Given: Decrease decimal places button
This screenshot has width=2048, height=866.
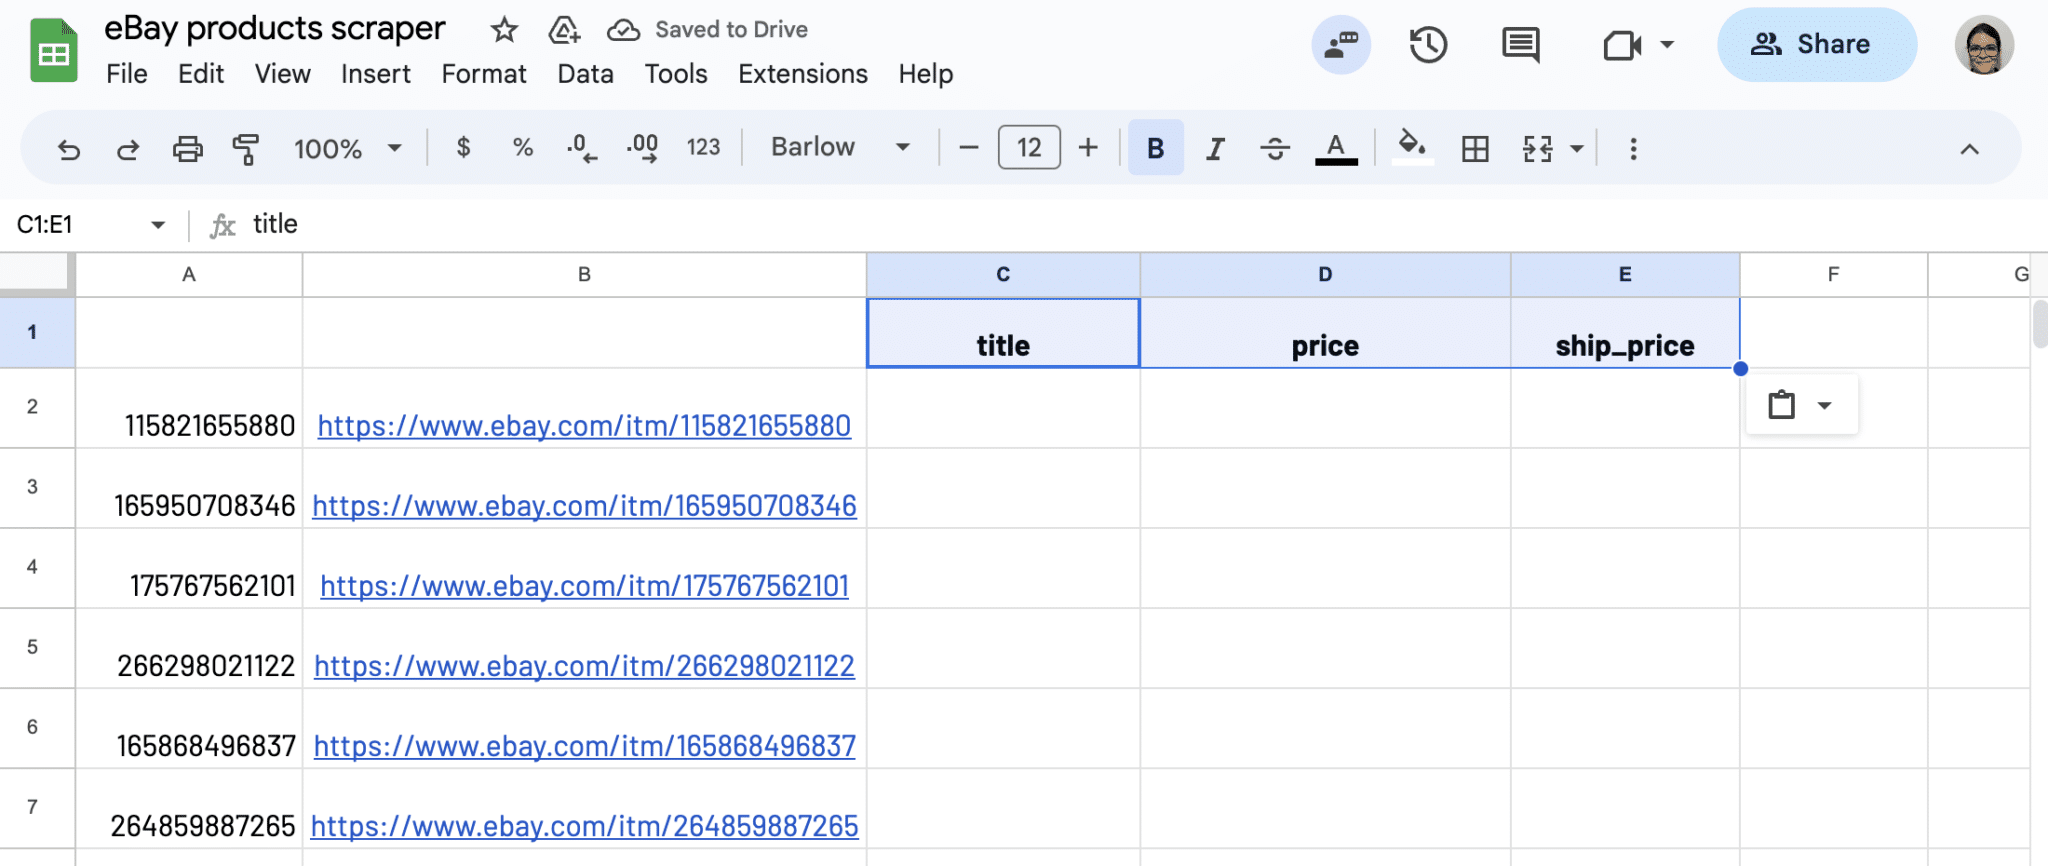Looking at the screenshot, I should (582, 148).
